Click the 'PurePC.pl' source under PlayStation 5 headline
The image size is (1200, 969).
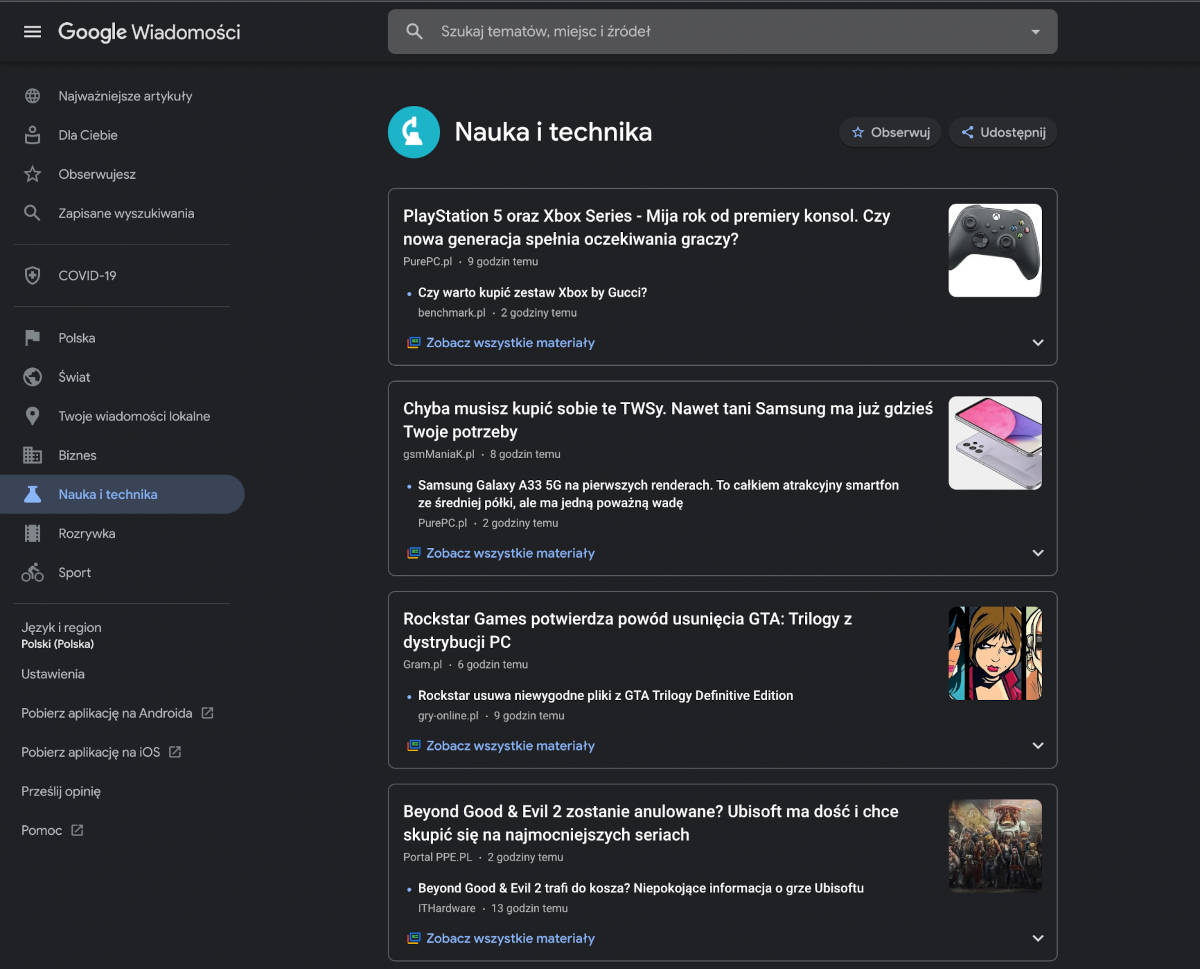(x=427, y=261)
